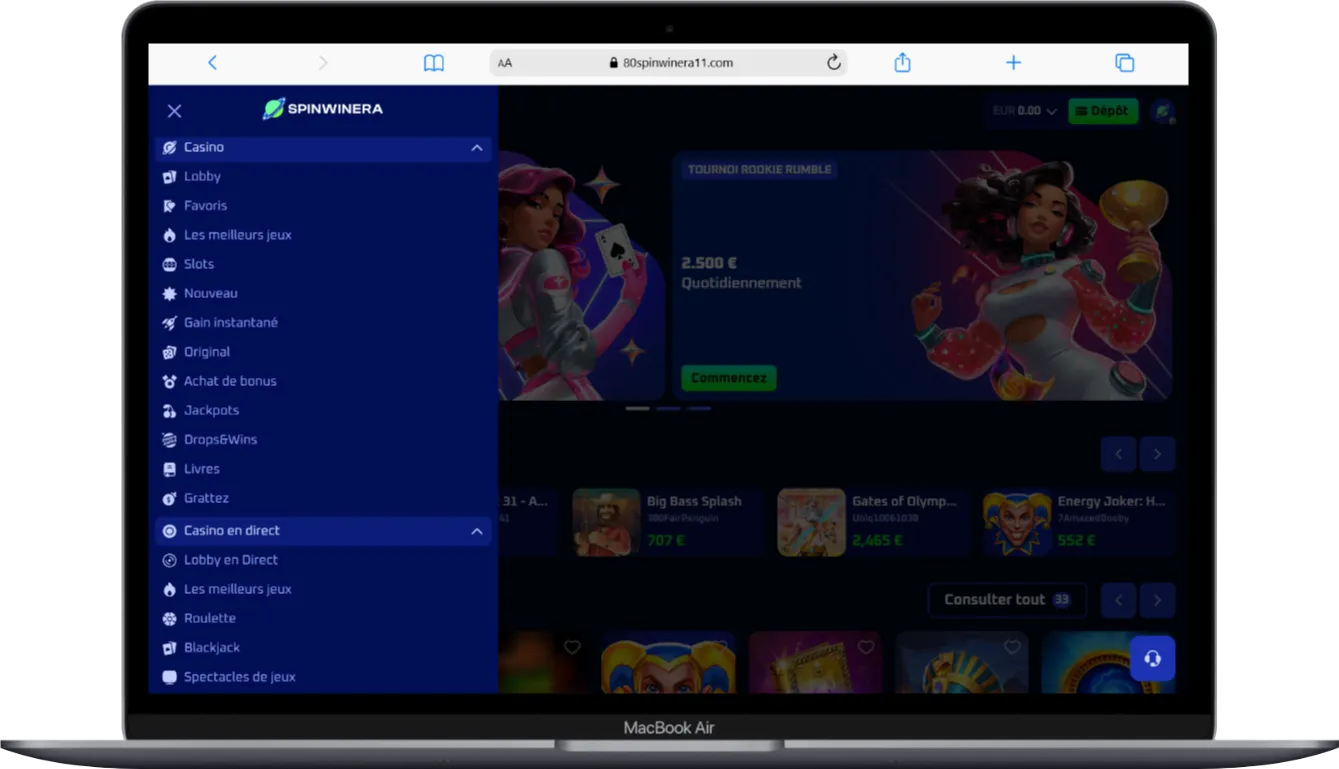Click the flame icon beside Slots' neighbor Les meilleurs jeux under Casino
The height and width of the screenshot is (769, 1339).
click(169, 235)
